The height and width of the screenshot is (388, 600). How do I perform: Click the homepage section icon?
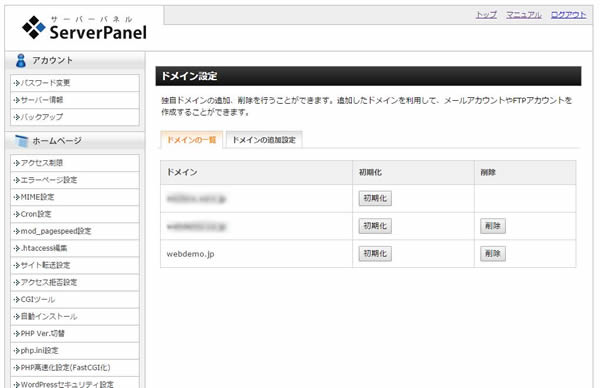coord(21,141)
